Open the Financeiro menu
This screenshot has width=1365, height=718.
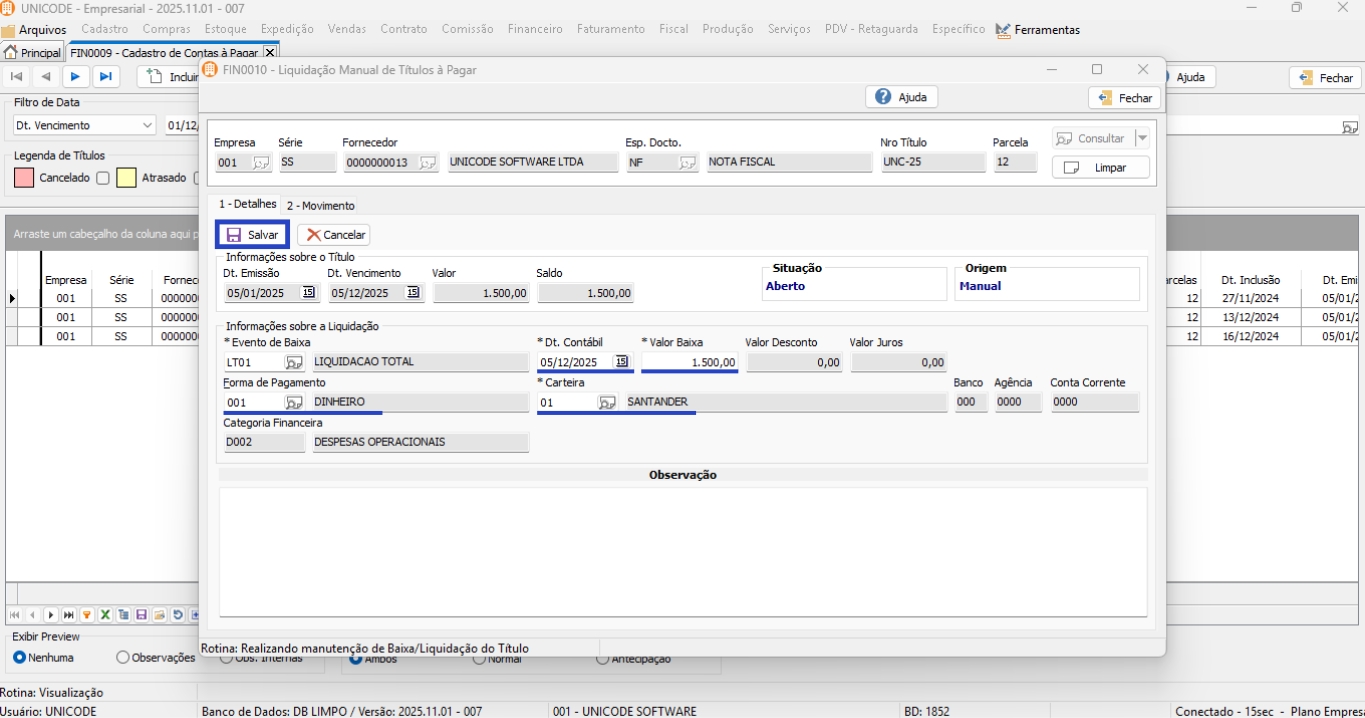(x=535, y=30)
